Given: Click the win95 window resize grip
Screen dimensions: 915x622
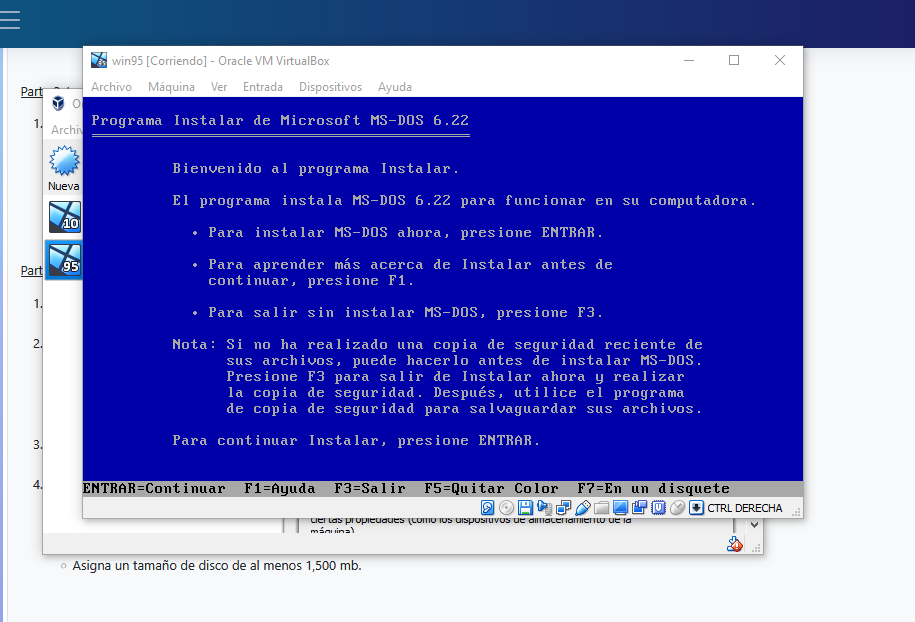Looking at the screenshot, I should pos(797,512).
